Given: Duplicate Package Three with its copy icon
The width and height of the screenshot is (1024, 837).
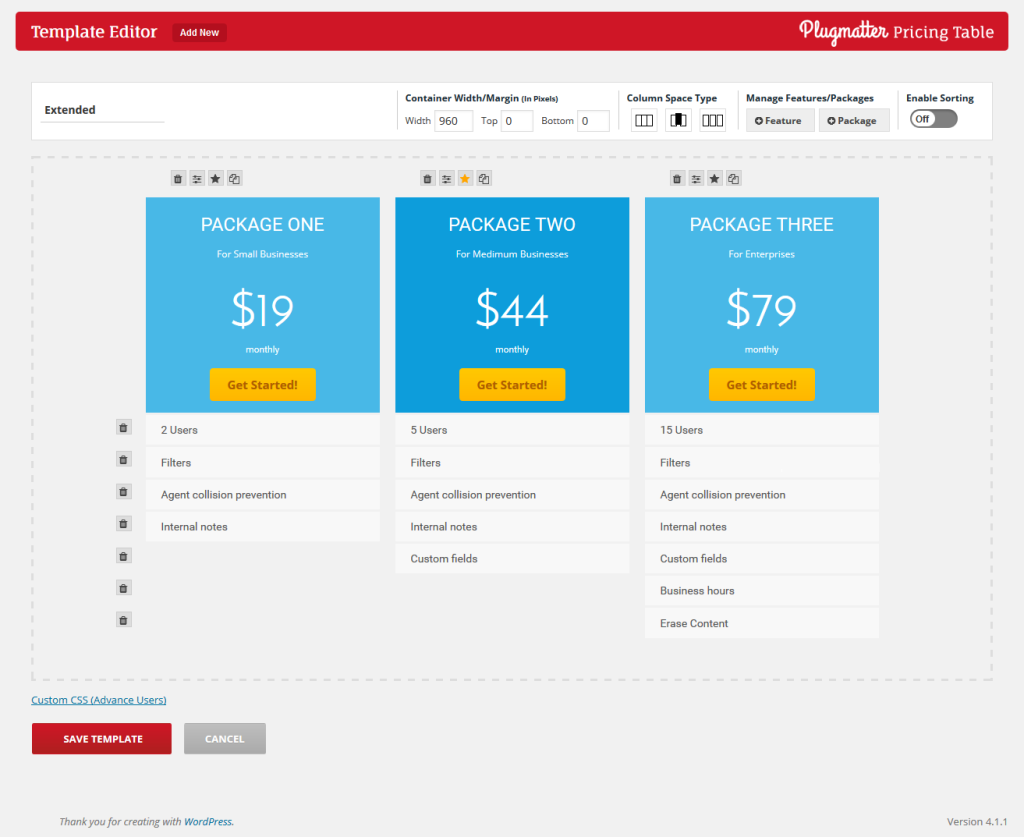Looking at the screenshot, I should click(x=733, y=178).
